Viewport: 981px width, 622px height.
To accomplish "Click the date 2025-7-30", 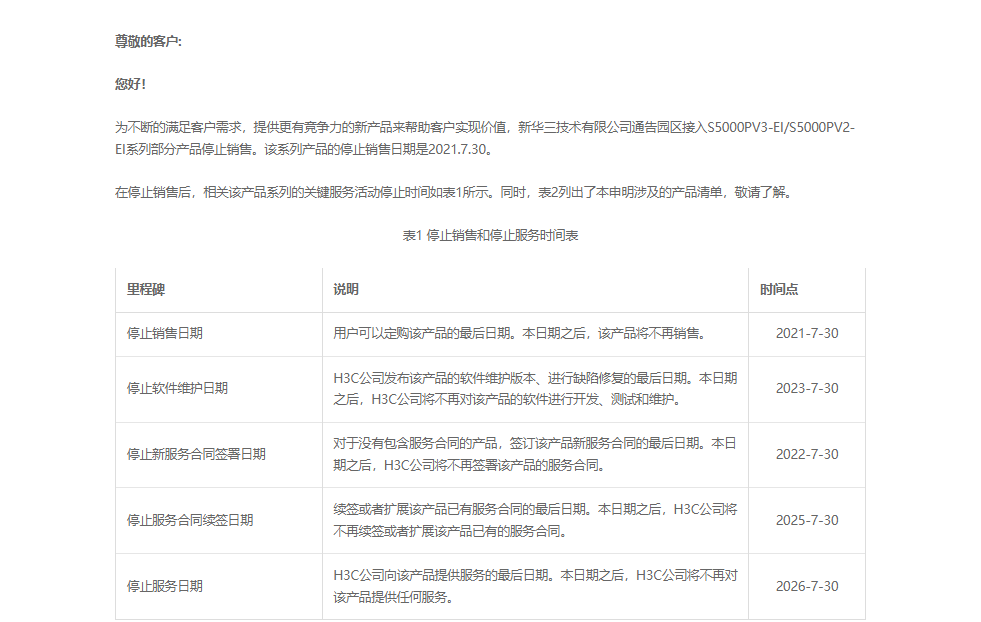I will 807,520.
